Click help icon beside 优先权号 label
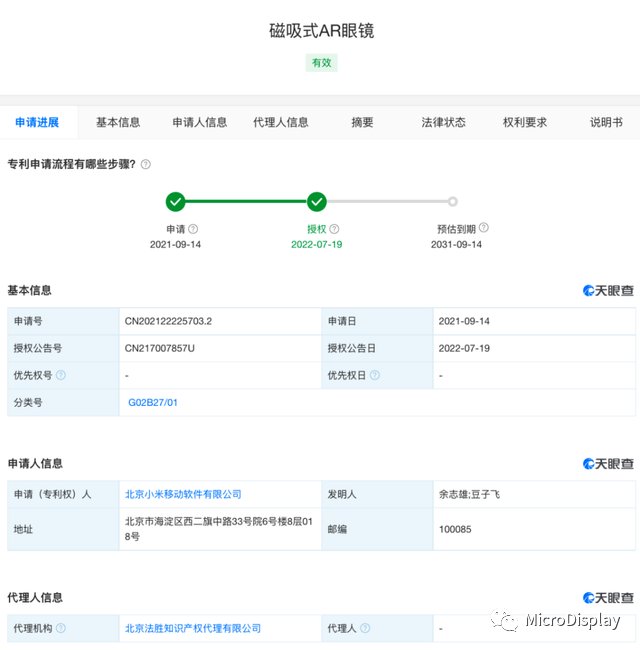 coord(61,375)
